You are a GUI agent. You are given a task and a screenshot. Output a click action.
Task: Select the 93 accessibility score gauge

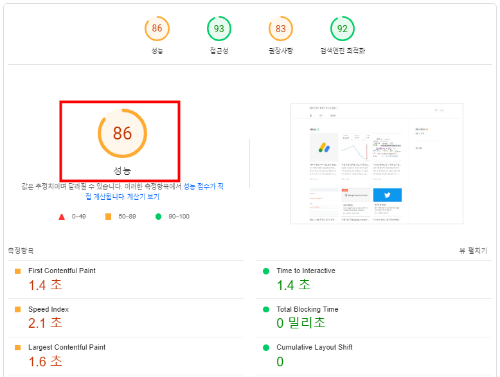click(219, 29)
